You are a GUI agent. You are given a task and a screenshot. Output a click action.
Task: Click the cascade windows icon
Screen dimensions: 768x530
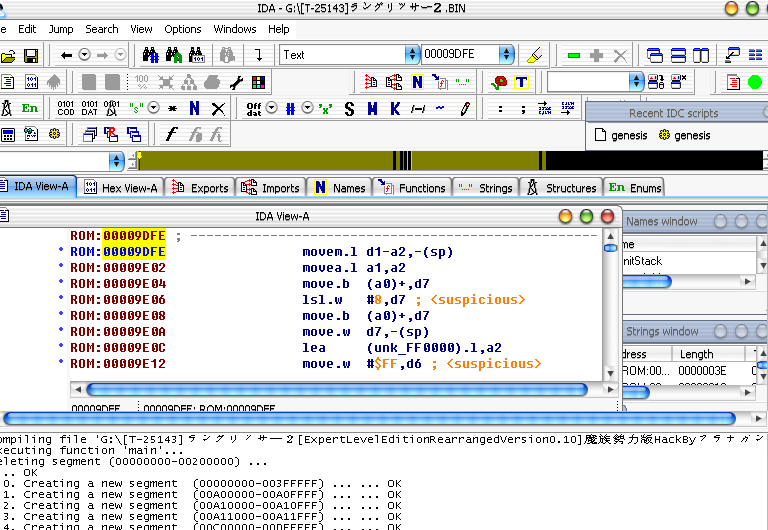(654, 55)
